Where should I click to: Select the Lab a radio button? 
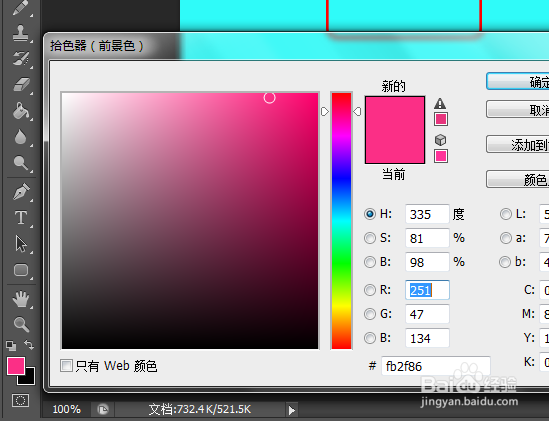click(506, 238)
